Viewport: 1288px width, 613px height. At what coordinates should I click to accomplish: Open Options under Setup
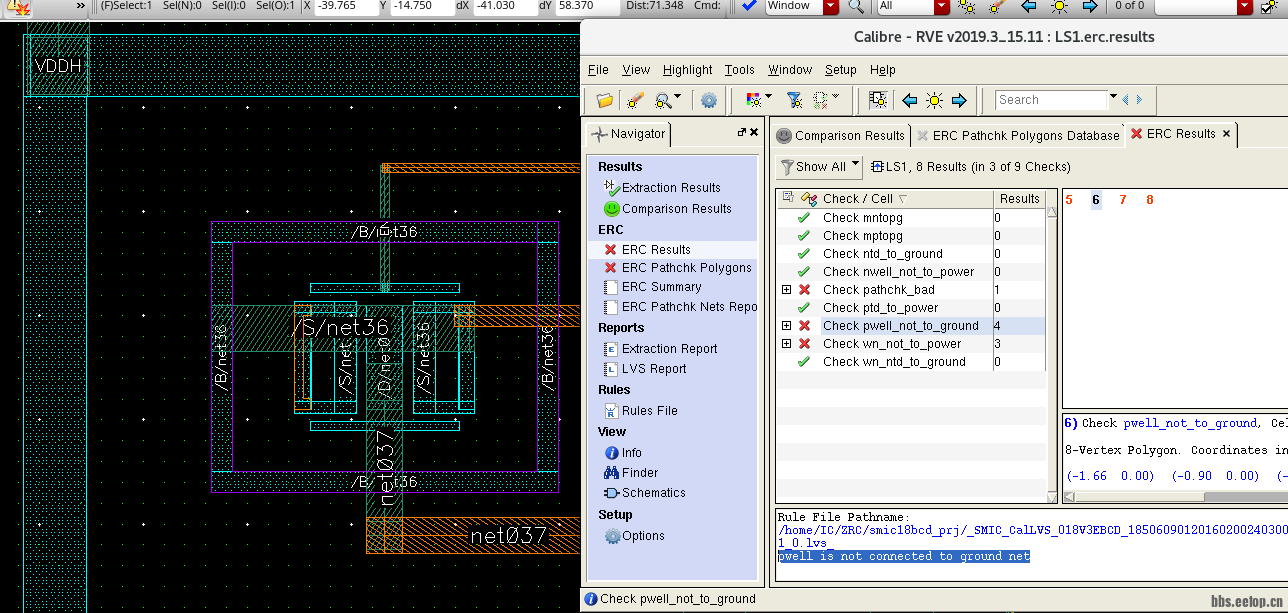point(633,536)
